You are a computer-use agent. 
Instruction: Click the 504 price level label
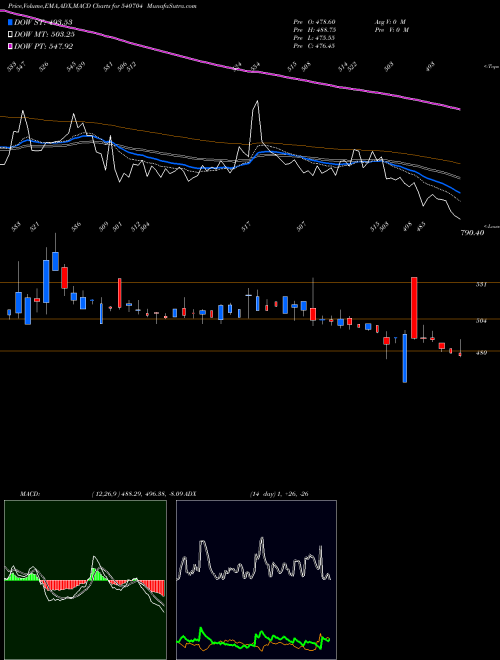481,321
